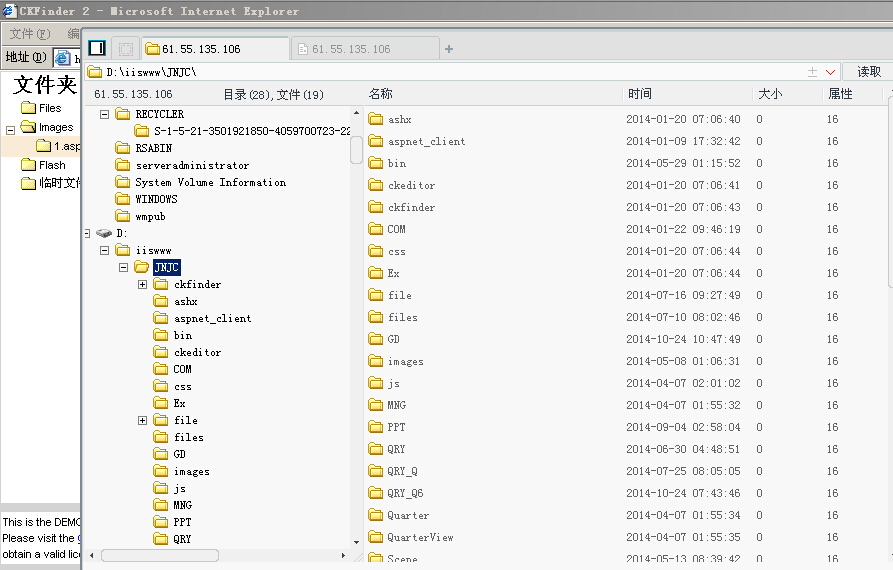The image size is (893, 570).
Task: Select the D: drive icon
Action: [x=104, y=233]
